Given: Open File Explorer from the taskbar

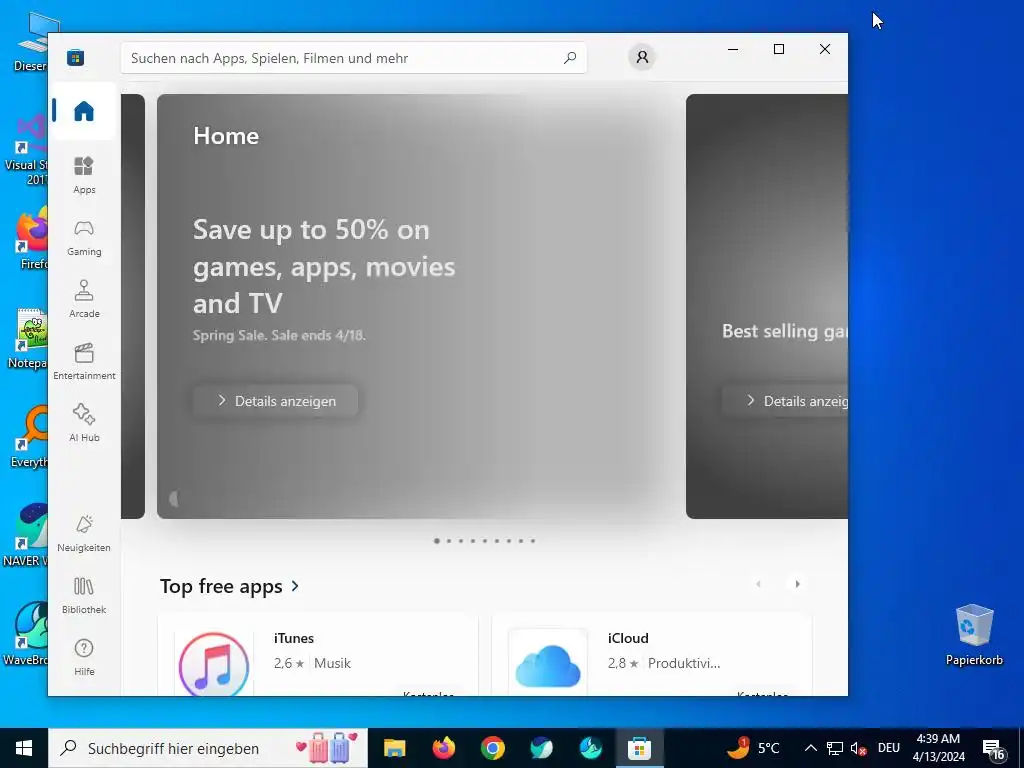Looking at the screenshot, I should pyautogui.click(x=394, y=748).
